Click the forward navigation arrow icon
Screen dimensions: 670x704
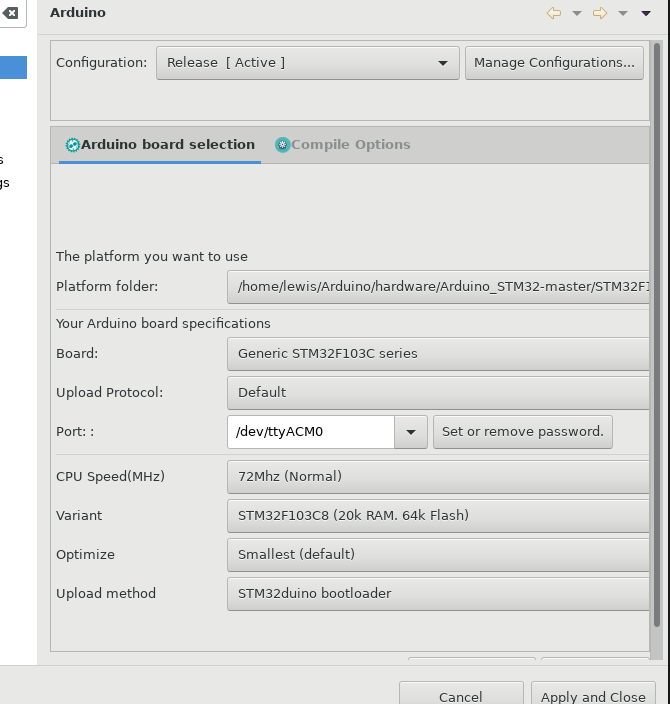pyautogui.click(x=600, y=13)
